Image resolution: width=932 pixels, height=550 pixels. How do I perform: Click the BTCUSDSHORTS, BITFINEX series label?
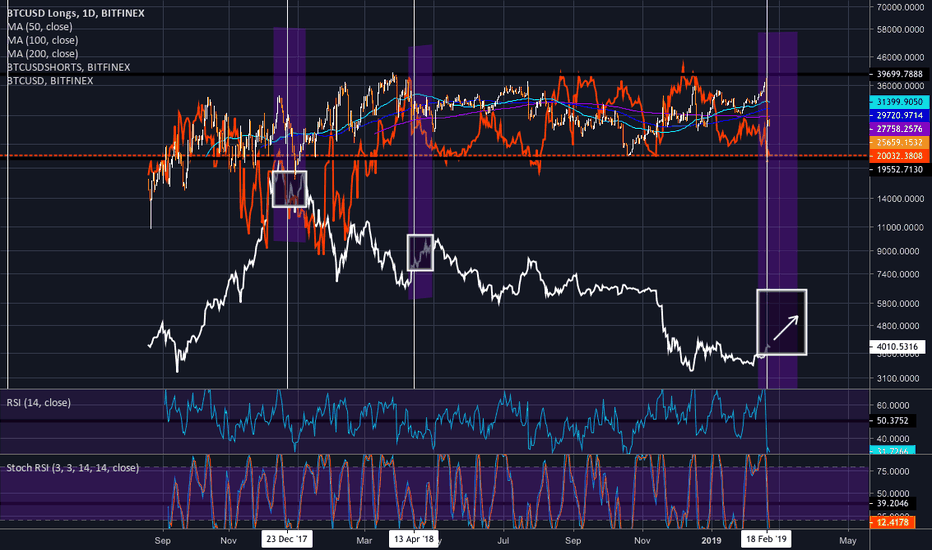[68, 67]
